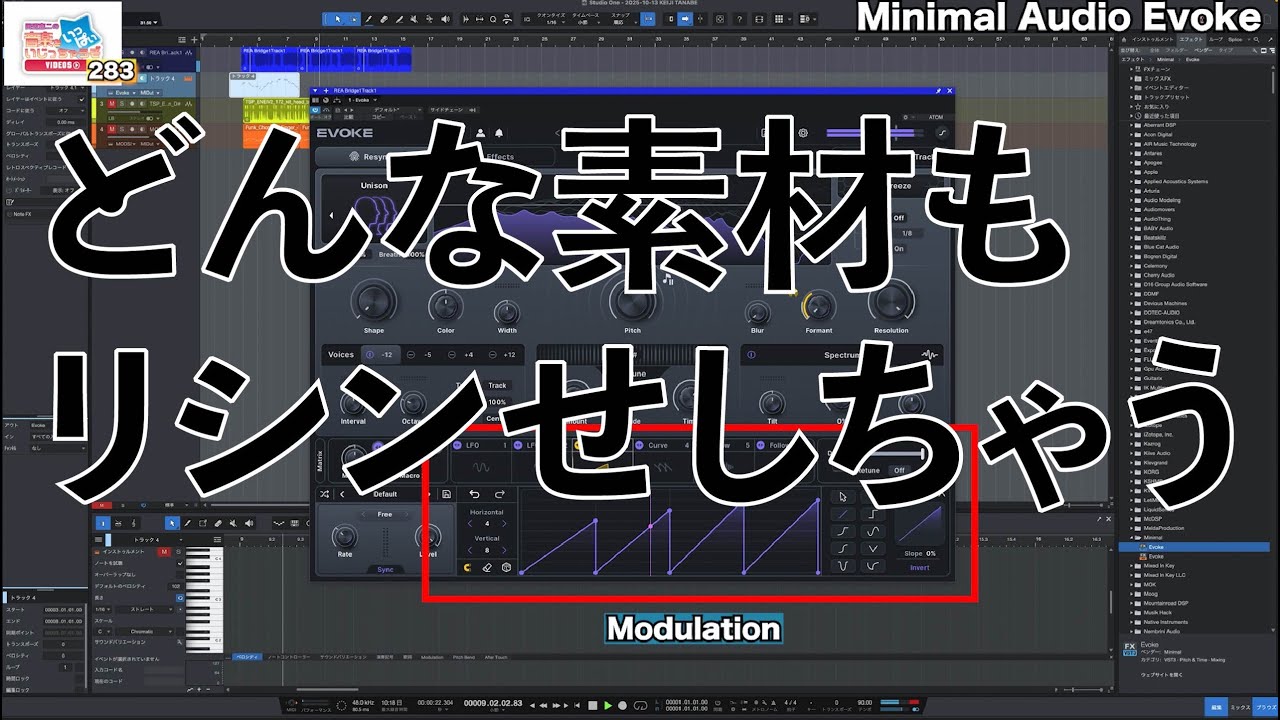Select the pointer tool in the curve shape palette
This screenshot has height=720, width=1280.
tap(843, 496)
